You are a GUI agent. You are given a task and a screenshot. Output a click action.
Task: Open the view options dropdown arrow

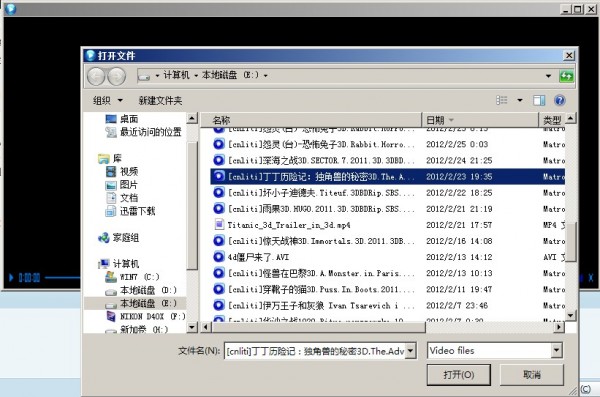(x=520, y=100)
